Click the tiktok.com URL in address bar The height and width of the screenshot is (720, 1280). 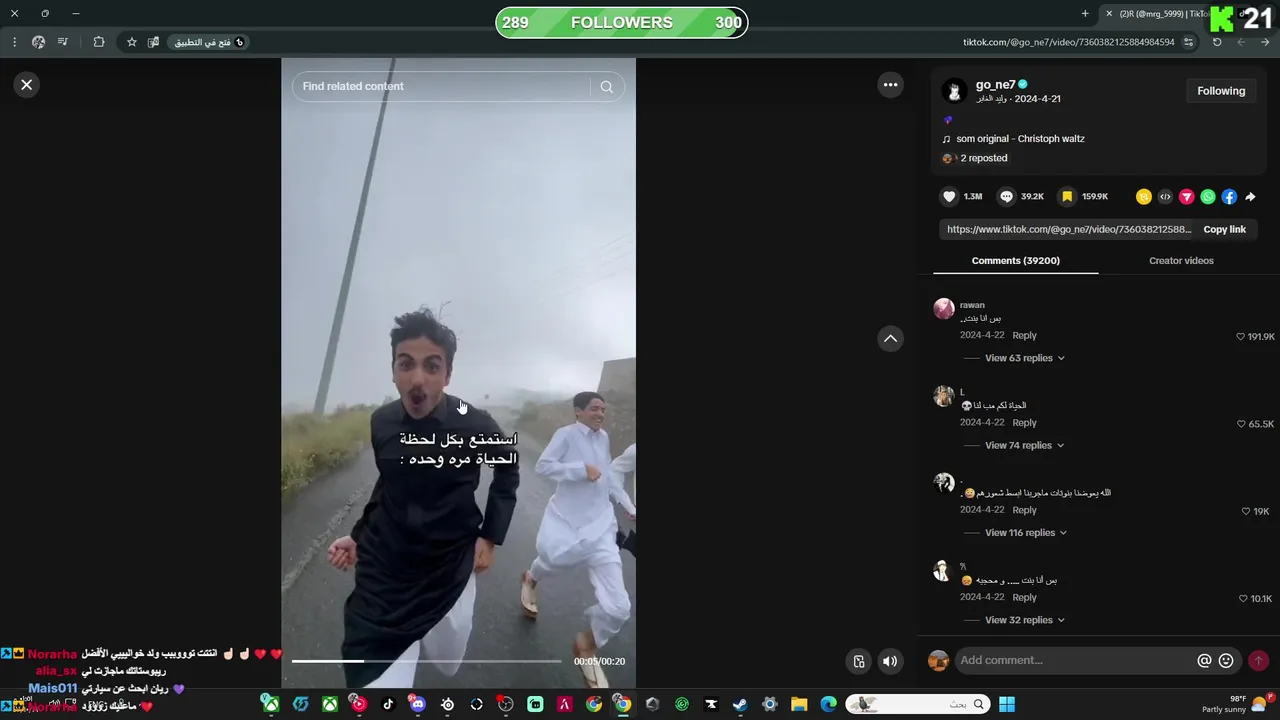pyautogui.click(x=1068, y=42)
